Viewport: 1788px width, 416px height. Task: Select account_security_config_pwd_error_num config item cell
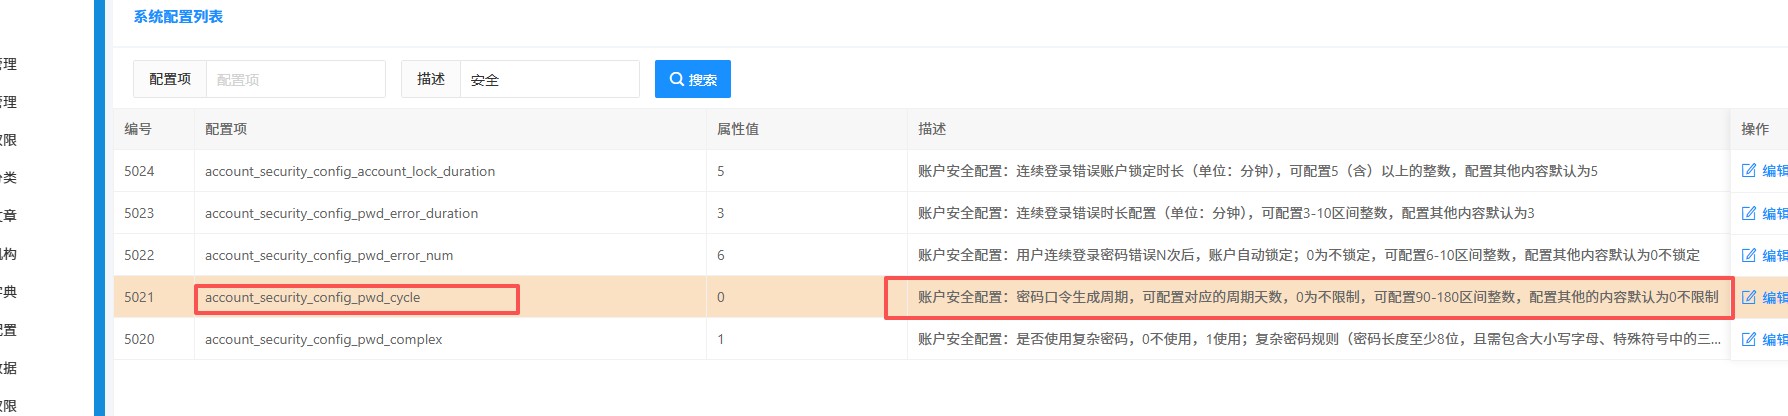329,255
